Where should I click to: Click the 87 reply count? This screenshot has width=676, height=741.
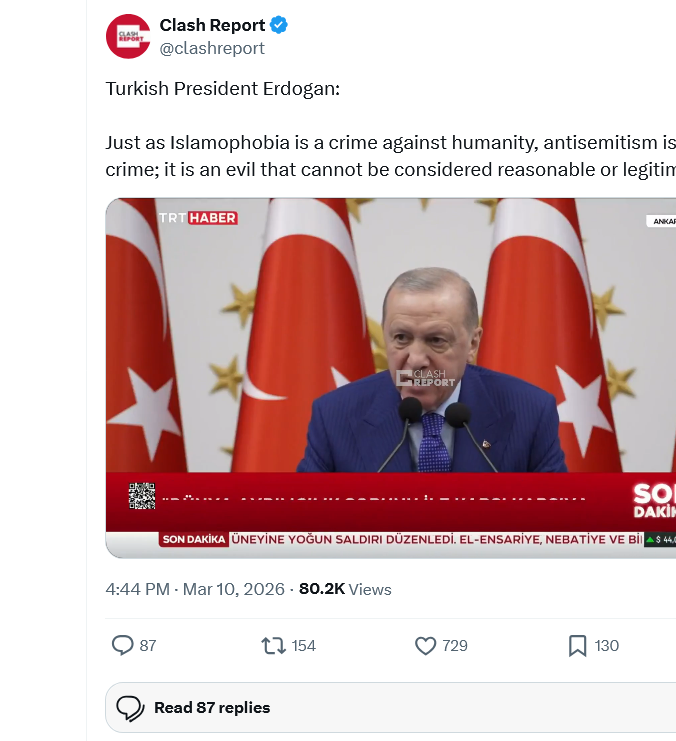[x=148, y=646]
